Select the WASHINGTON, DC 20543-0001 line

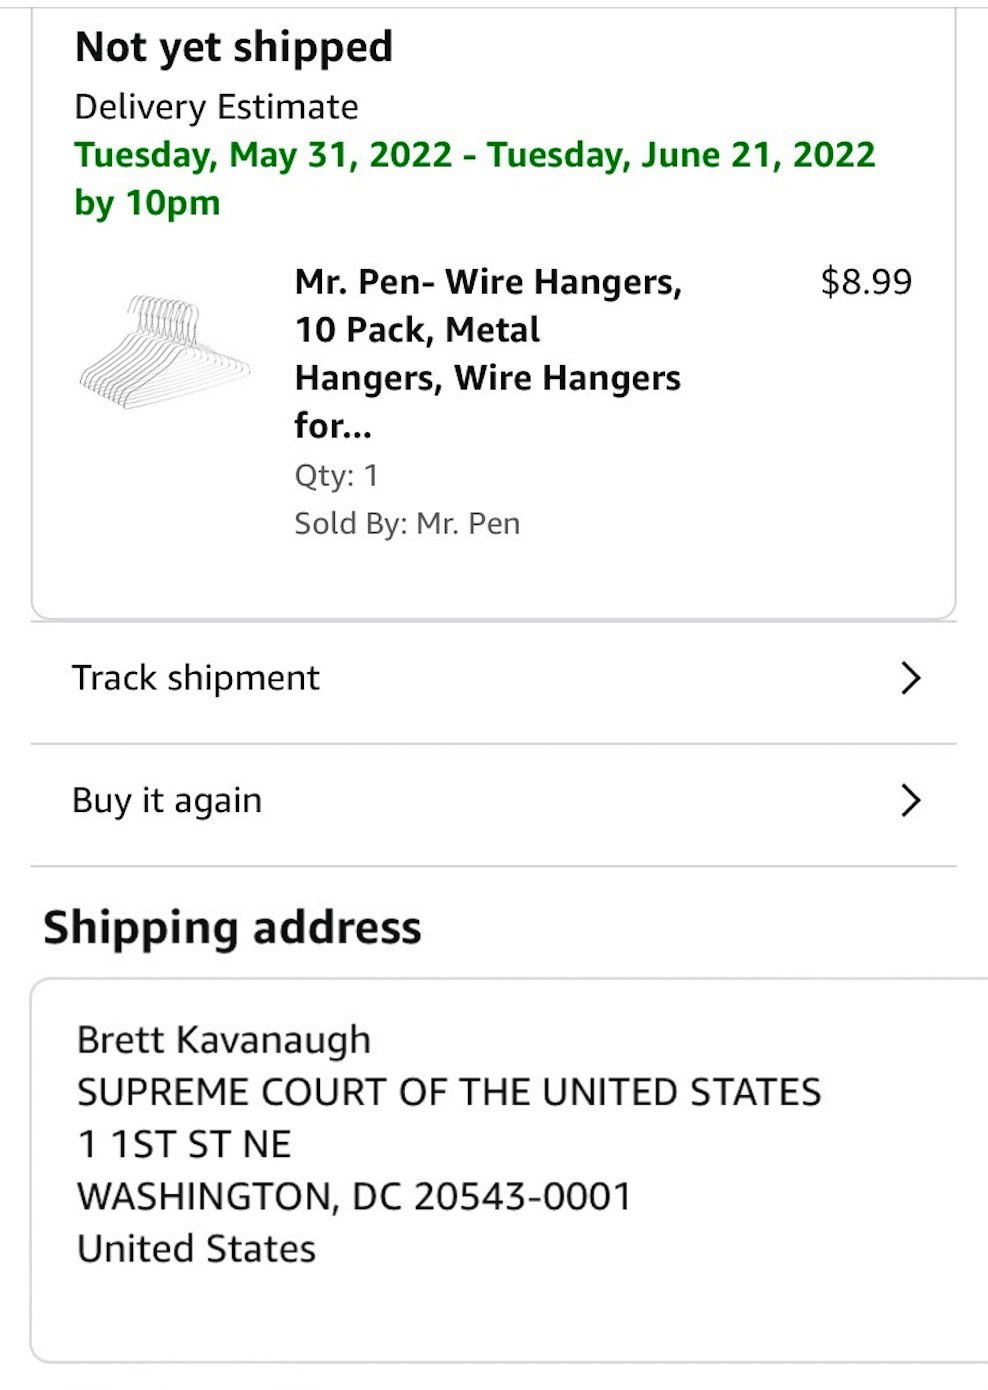coord(354,1196)
